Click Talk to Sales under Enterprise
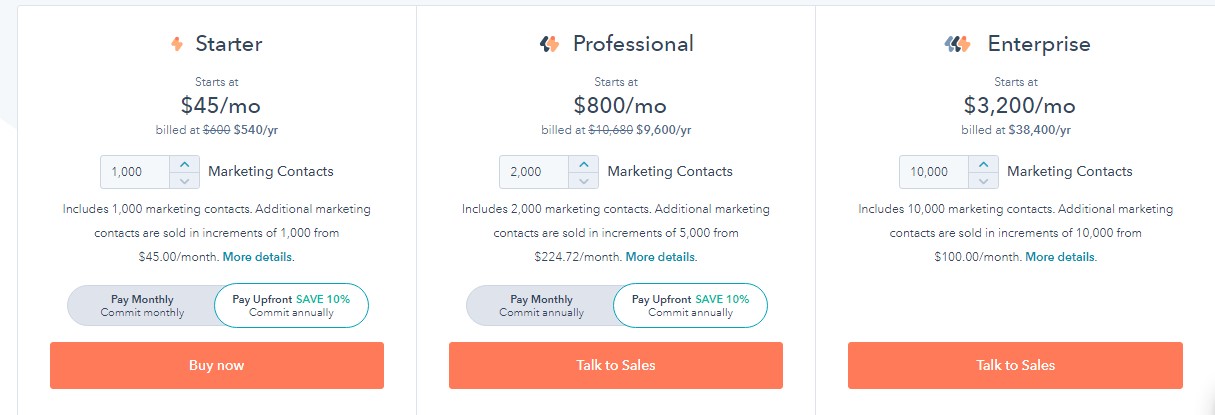The width and height of the screenshot is (1215, 415). (1015, 365)
